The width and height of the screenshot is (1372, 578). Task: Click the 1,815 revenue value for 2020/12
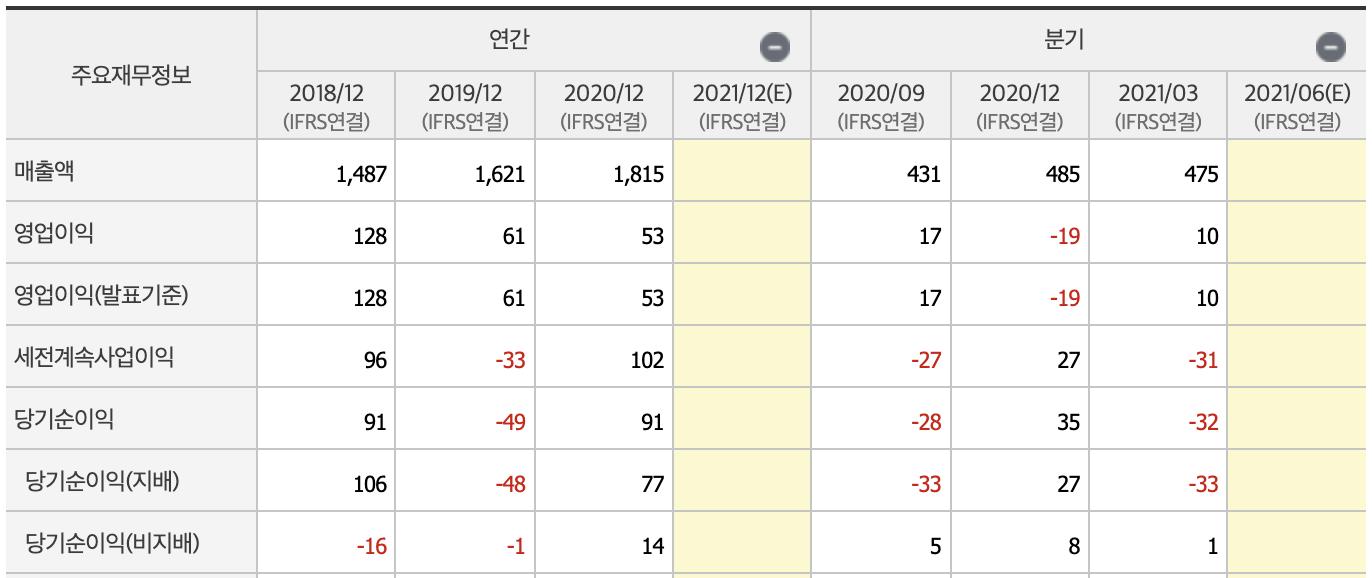640,172
